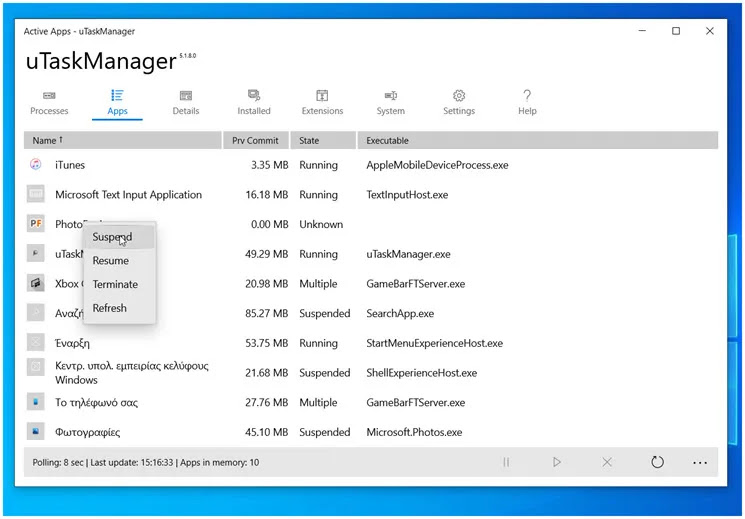Viewport: 745px width, 519px height.
Task: Click the 27.76 MB commit value
Action: 267,403
